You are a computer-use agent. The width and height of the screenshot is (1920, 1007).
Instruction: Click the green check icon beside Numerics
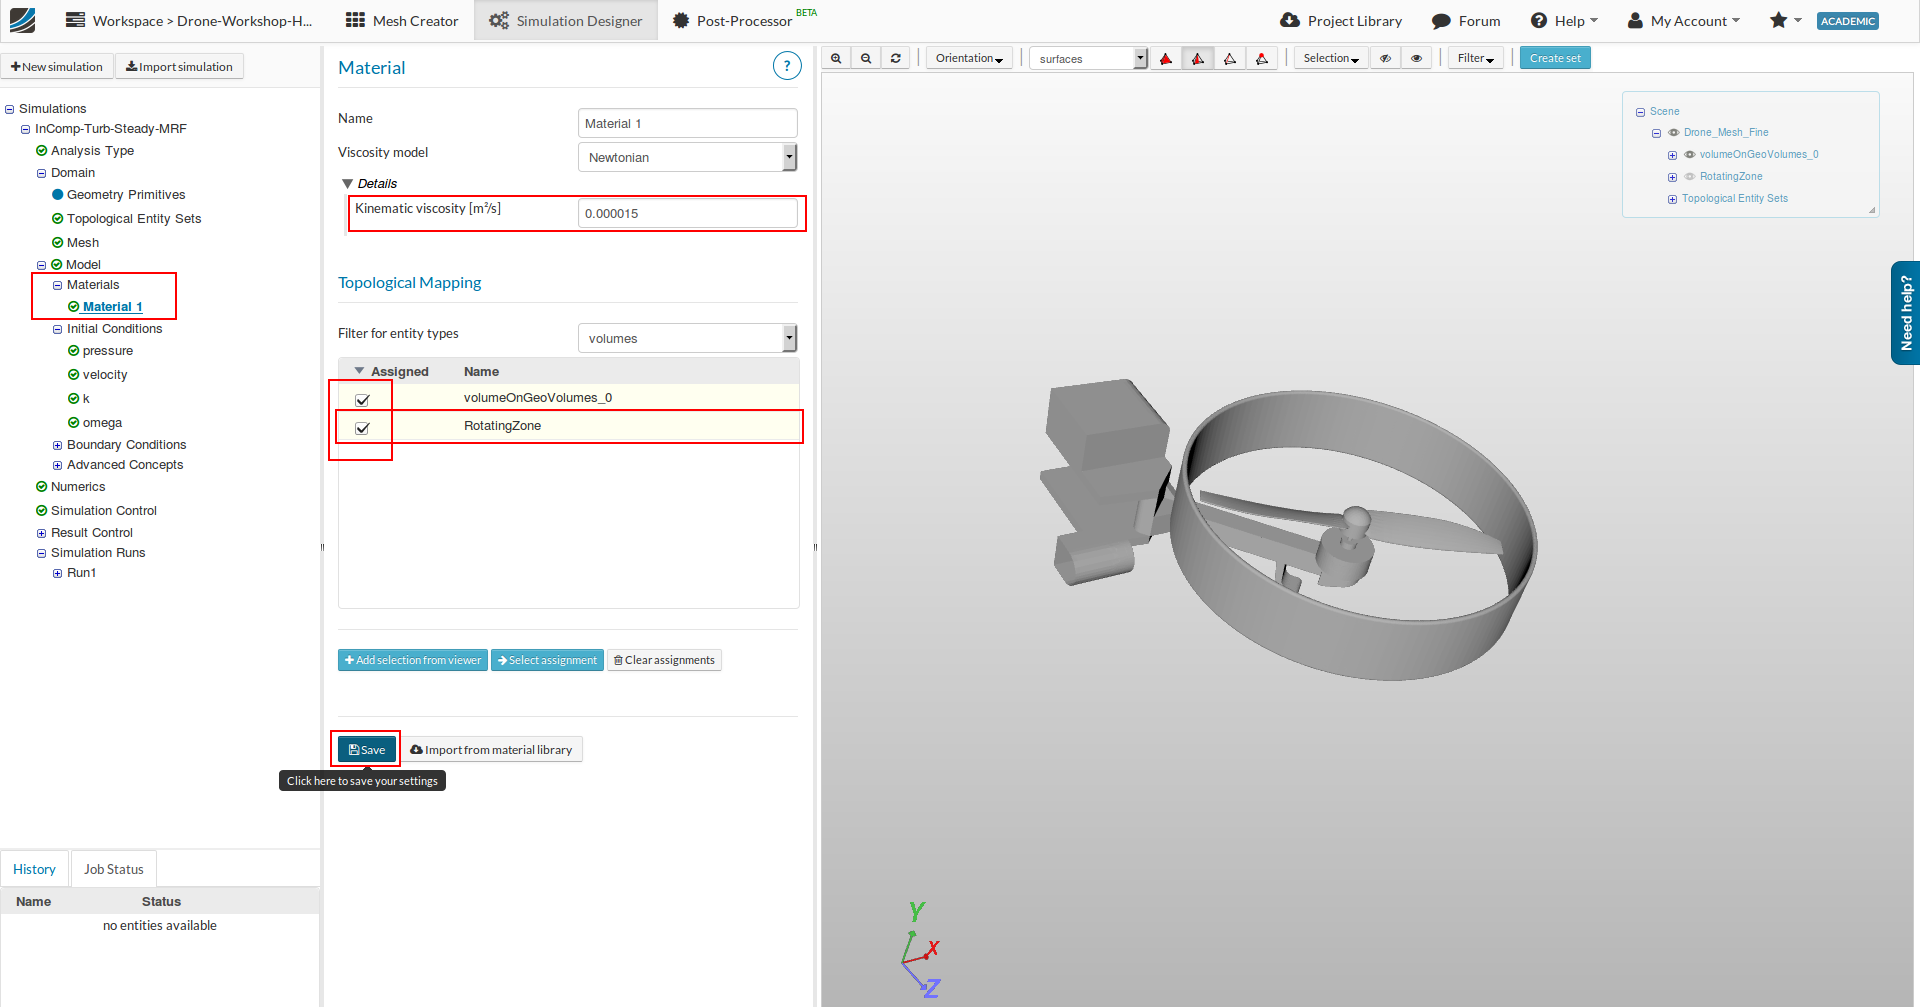pos(42,487)
